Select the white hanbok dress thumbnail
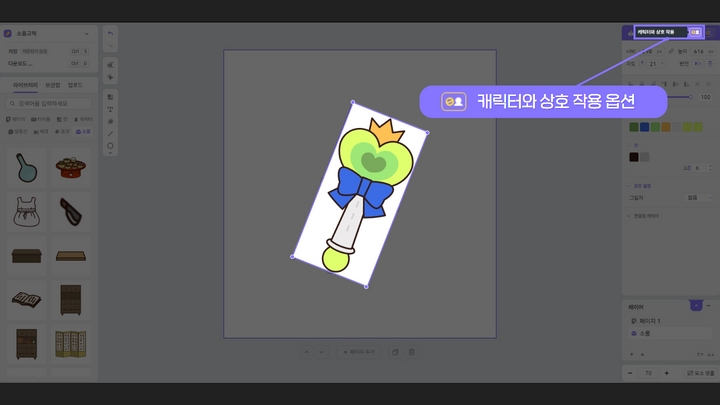The height and width of the screenshot is (405, 720). [27, 210]
